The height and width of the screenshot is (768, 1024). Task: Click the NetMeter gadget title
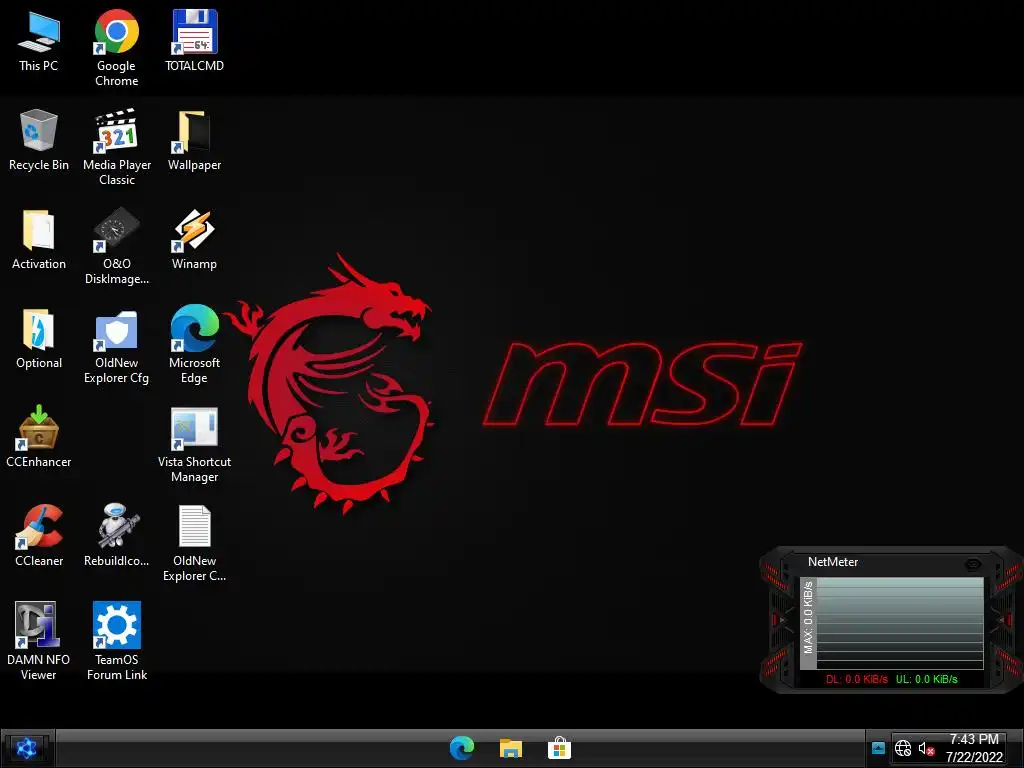pos(833,562)
